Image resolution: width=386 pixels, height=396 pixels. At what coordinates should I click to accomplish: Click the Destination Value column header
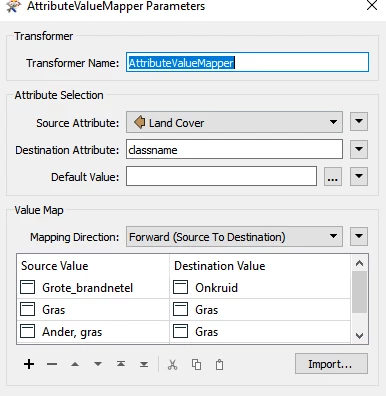260,266
